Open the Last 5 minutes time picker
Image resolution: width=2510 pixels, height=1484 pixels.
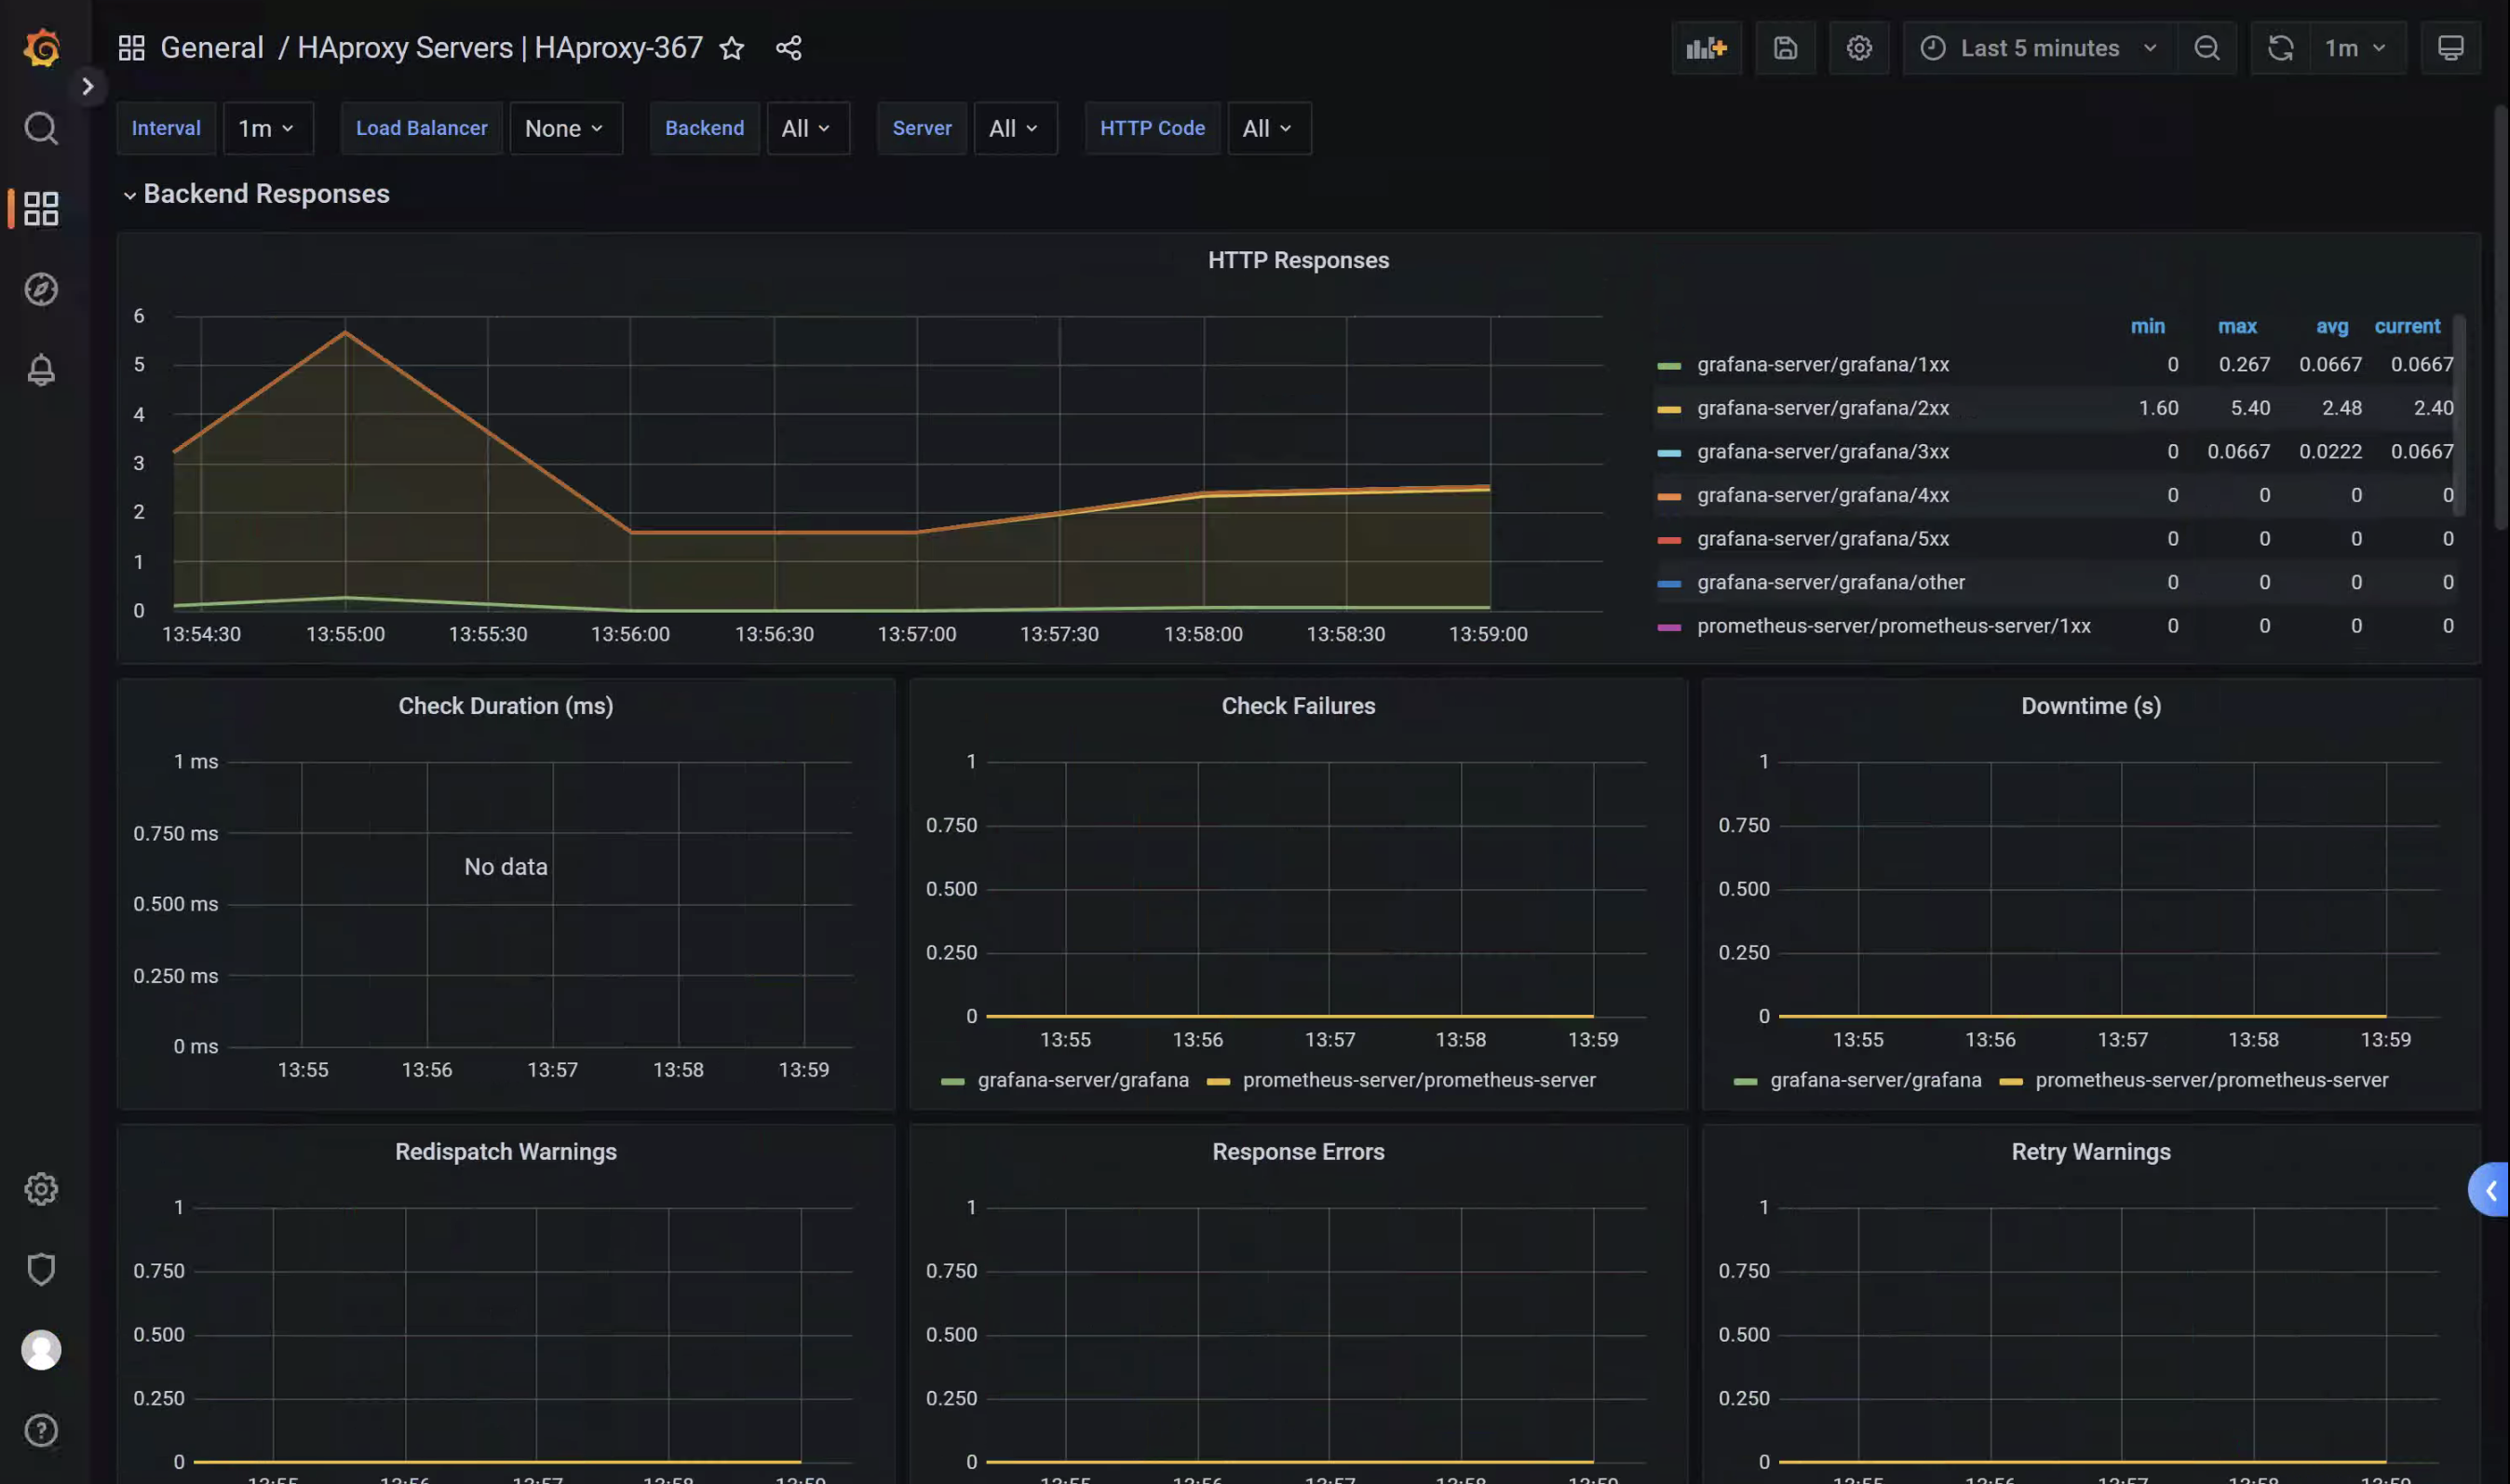tap(2039, 47)
